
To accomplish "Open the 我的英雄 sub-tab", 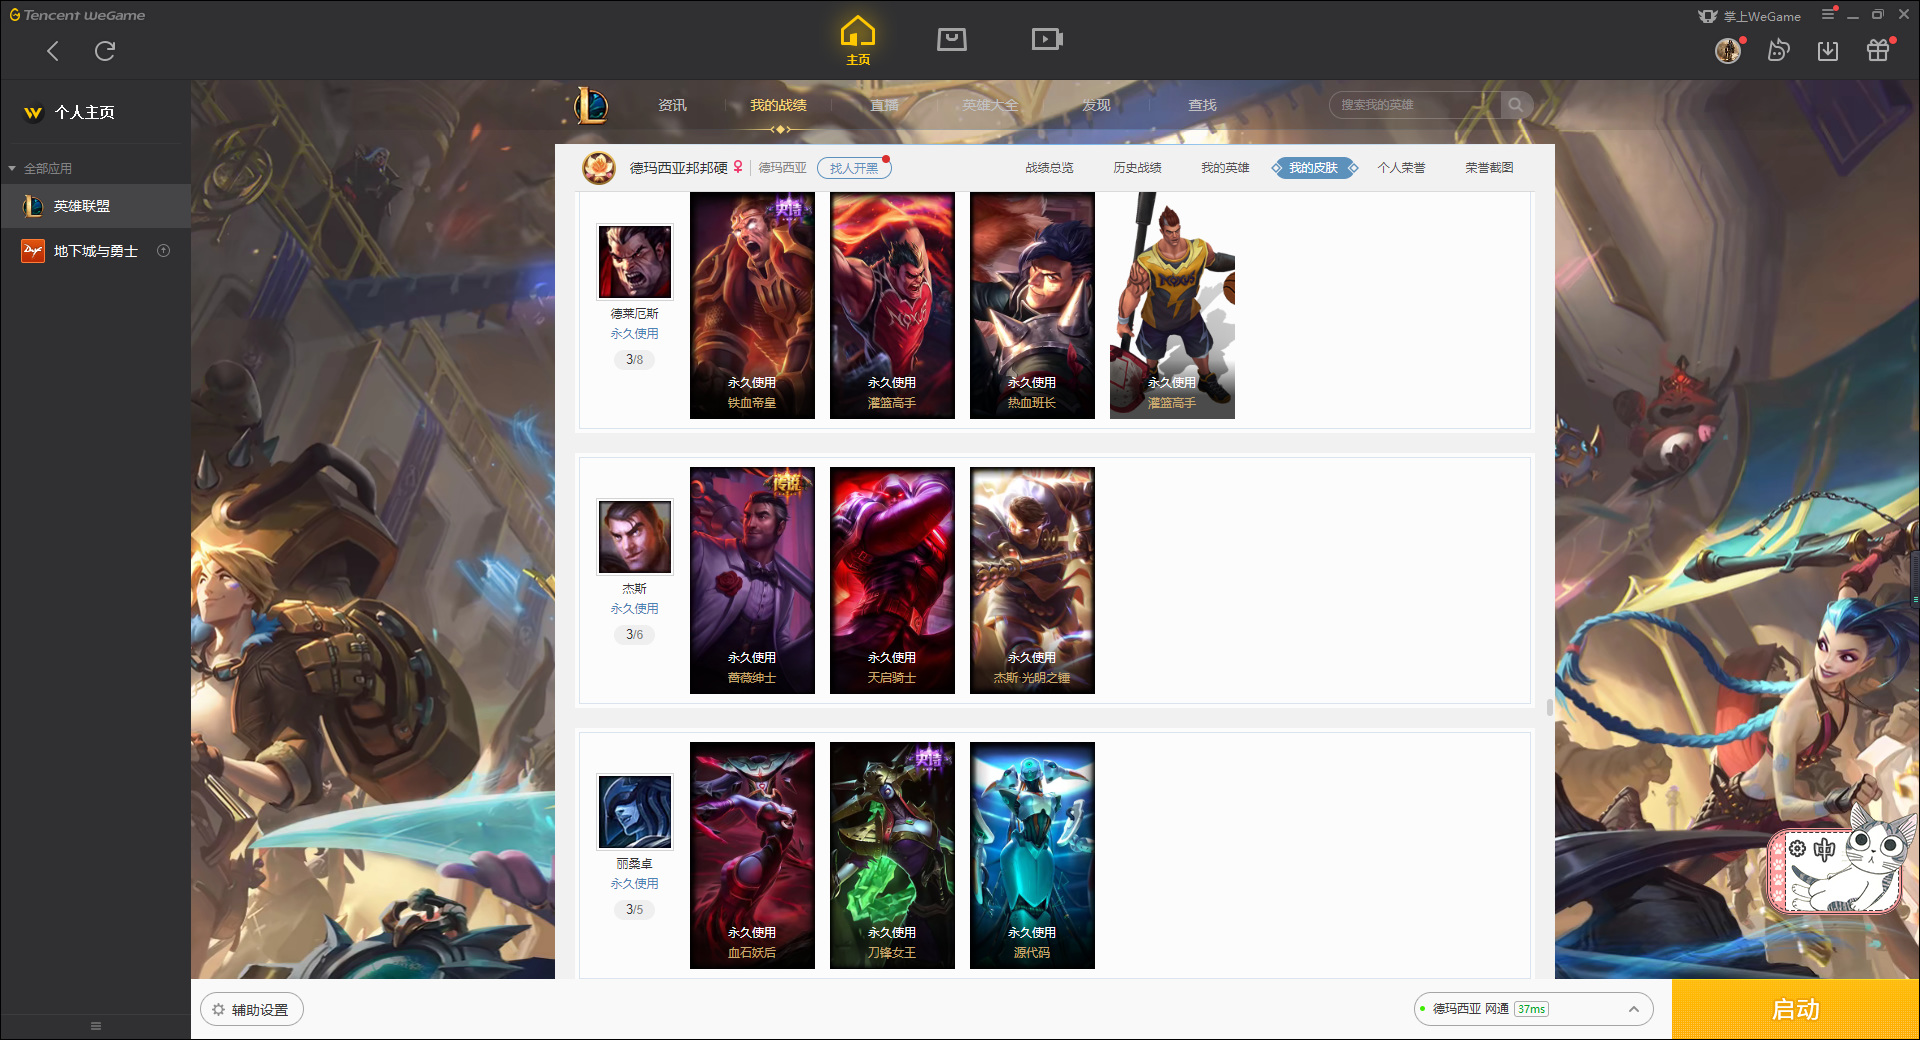I will coord(1225,168).
